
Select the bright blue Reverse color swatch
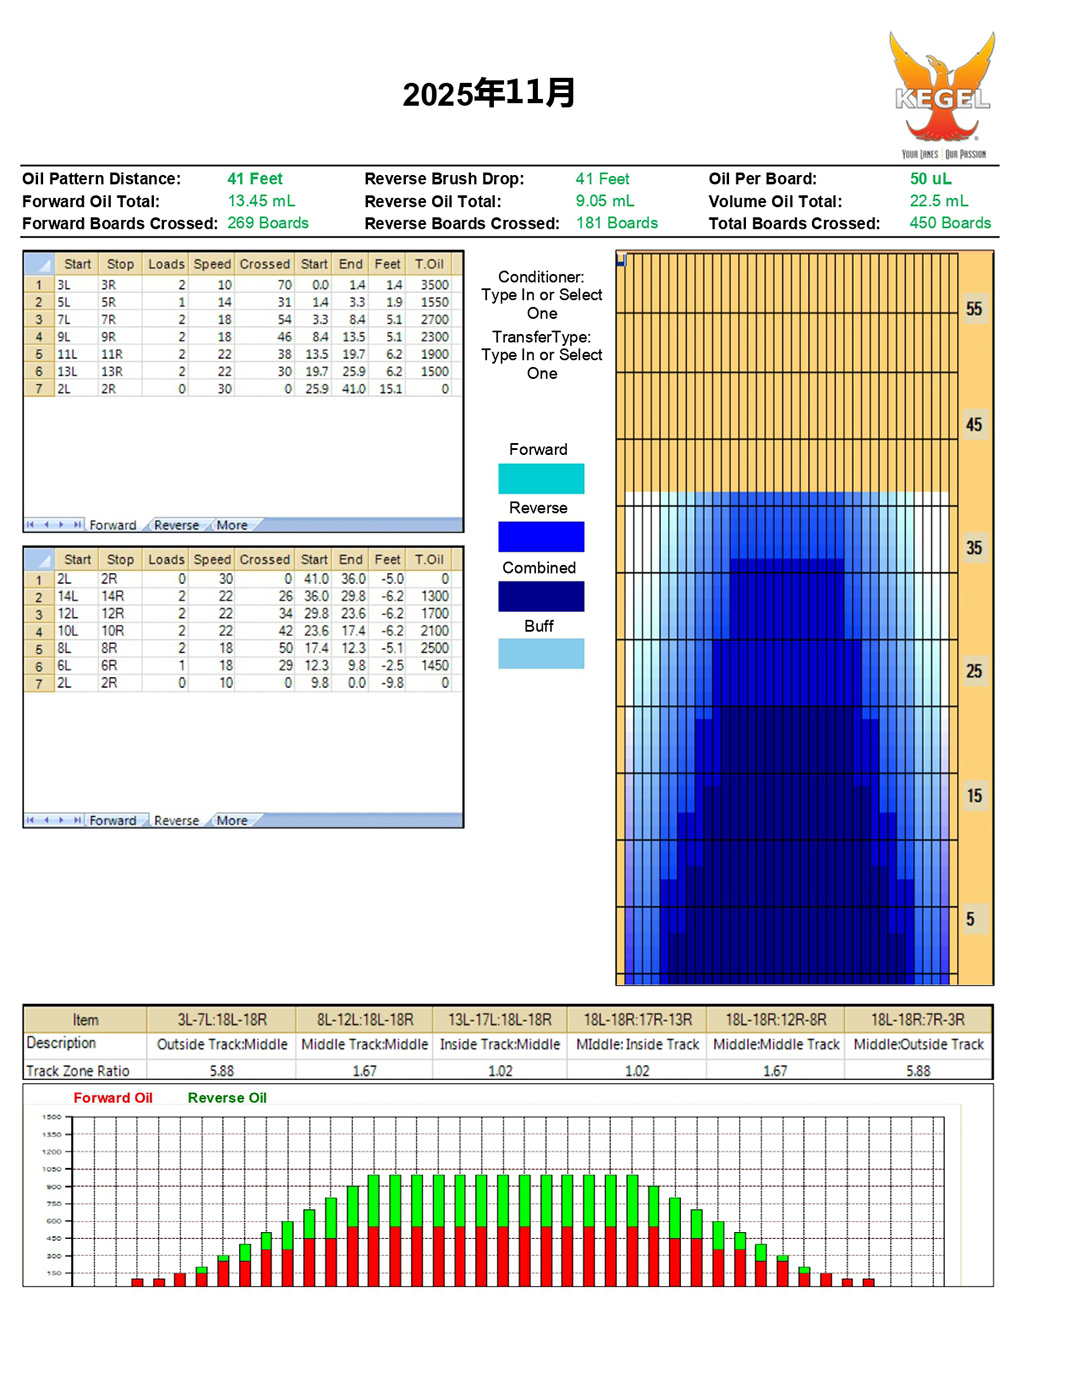point(541,537)
